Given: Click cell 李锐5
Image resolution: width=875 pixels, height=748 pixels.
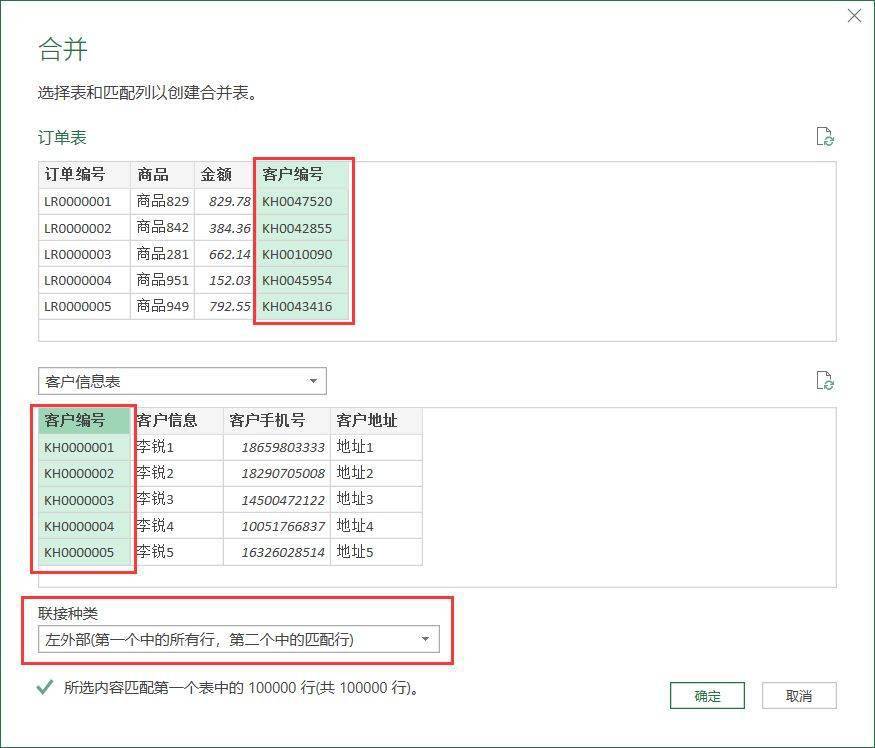Looking at the screenshot, I should pos(177,553).
